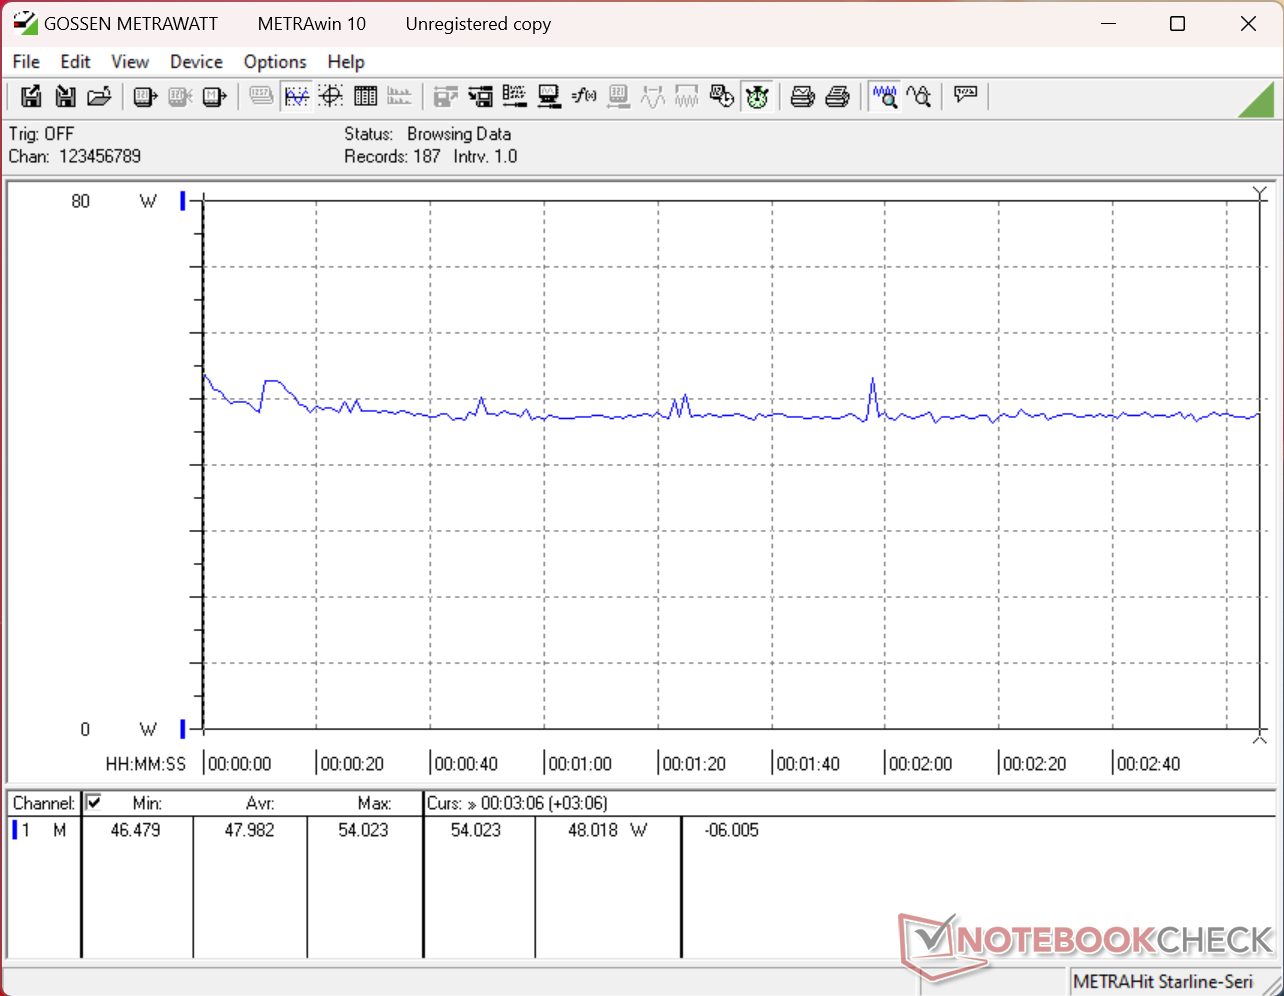1284x996 pixels.
Task: Click the X-axis arrow at bottom right
Action: [x=1259, y=737]
